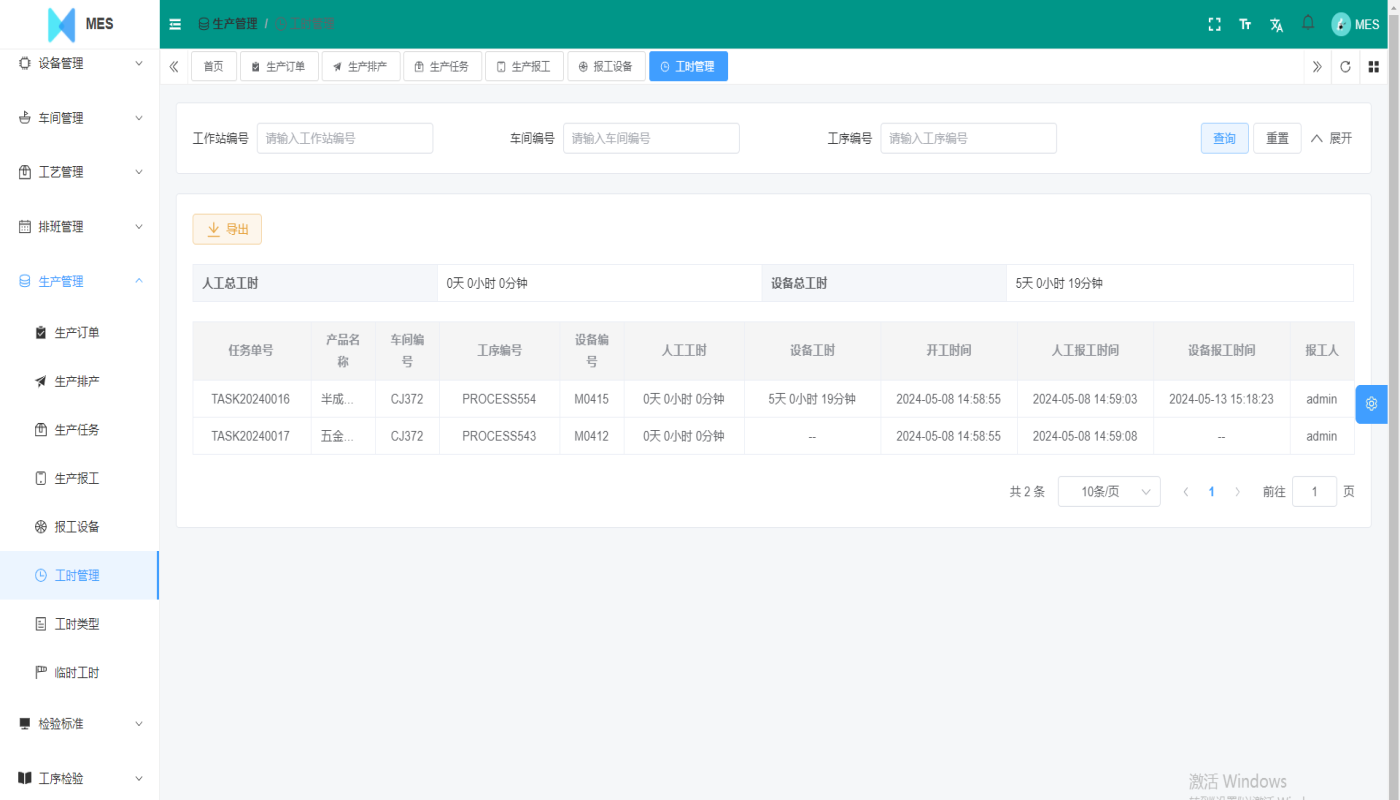
Task: Open 生产任务 in the sidebar
Action: click(x=80, y=430)
